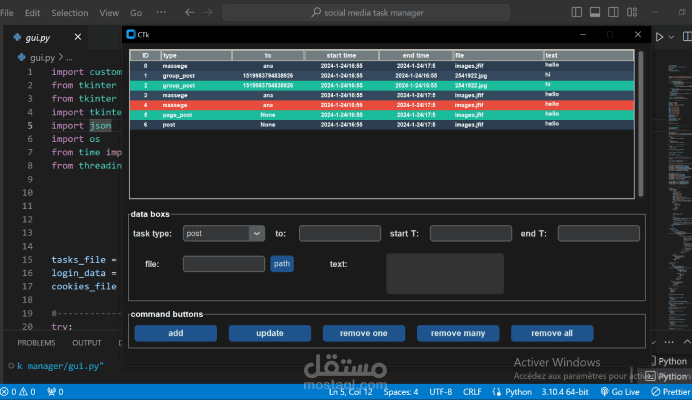The width and height of the screenshot is (692, 400).
Task: Click the end T input field
Action: (598, 234)
